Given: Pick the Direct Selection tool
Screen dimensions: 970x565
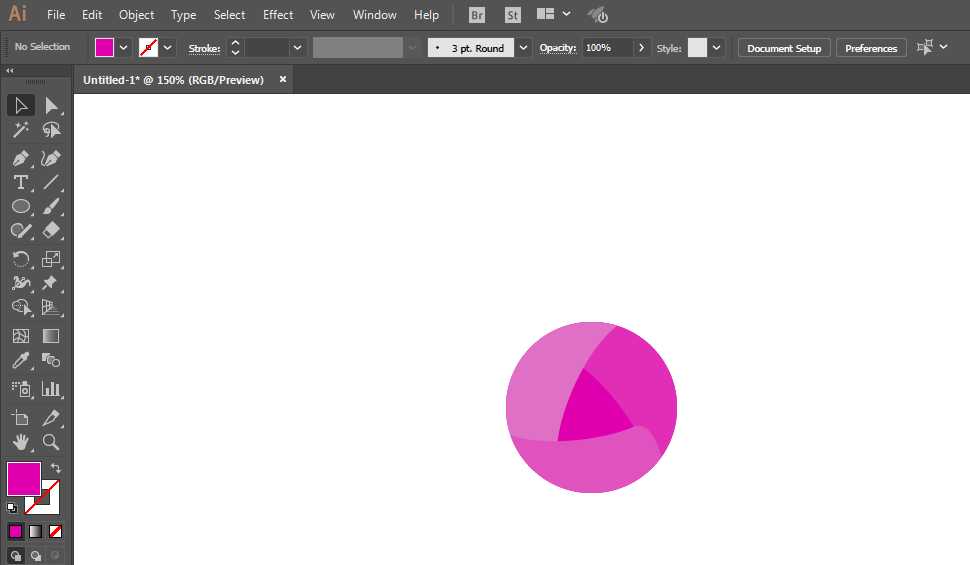Looking at the screenshot, I should tap(51, 105).
